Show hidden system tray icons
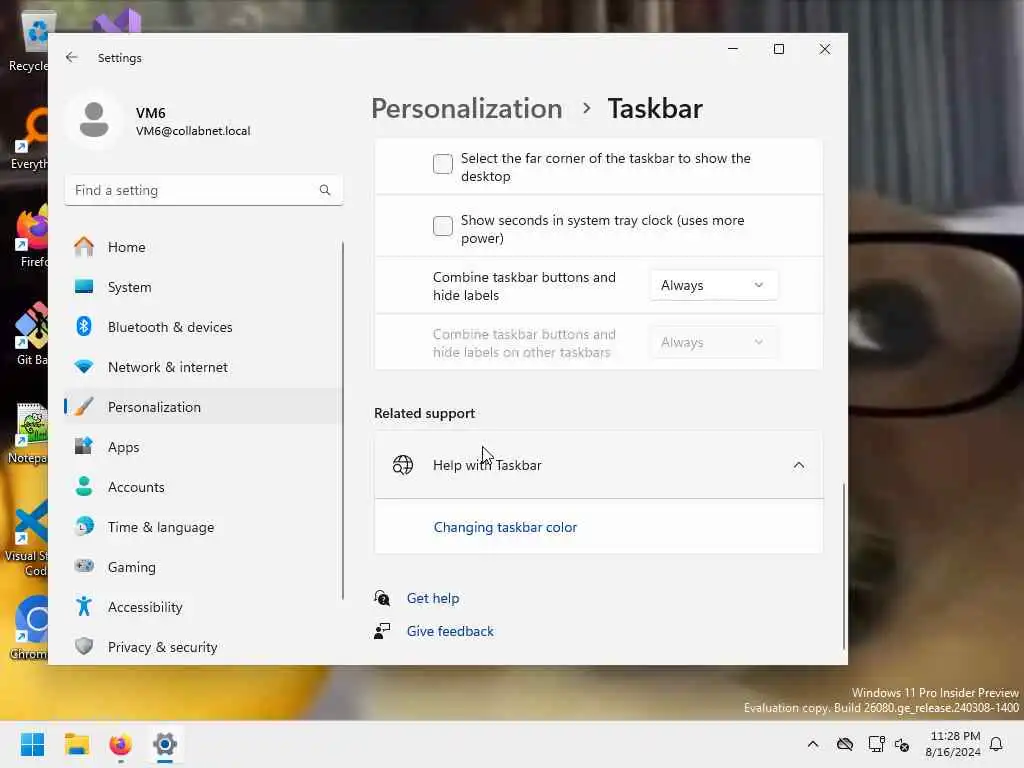Viewport: 1024px width, 768px height. 813,744
